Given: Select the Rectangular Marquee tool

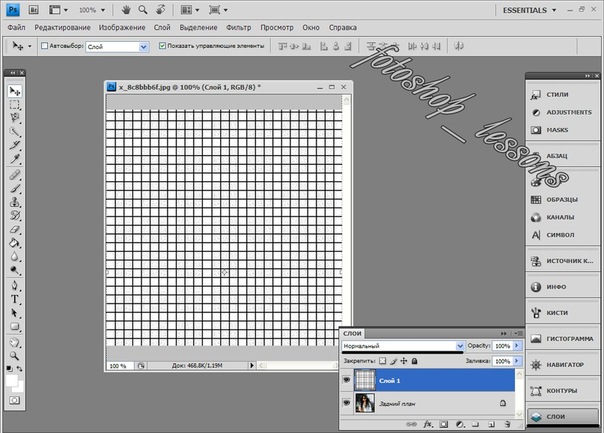Looking at the screenshot, I should 15,104.
